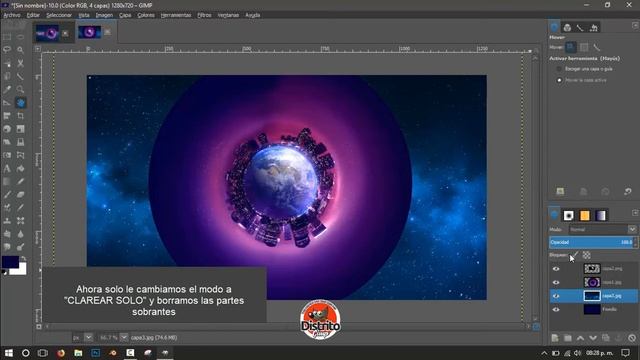Select the Align tool
Screen dimensions: 640x360
pyautogui.click(x=7, y=116)
